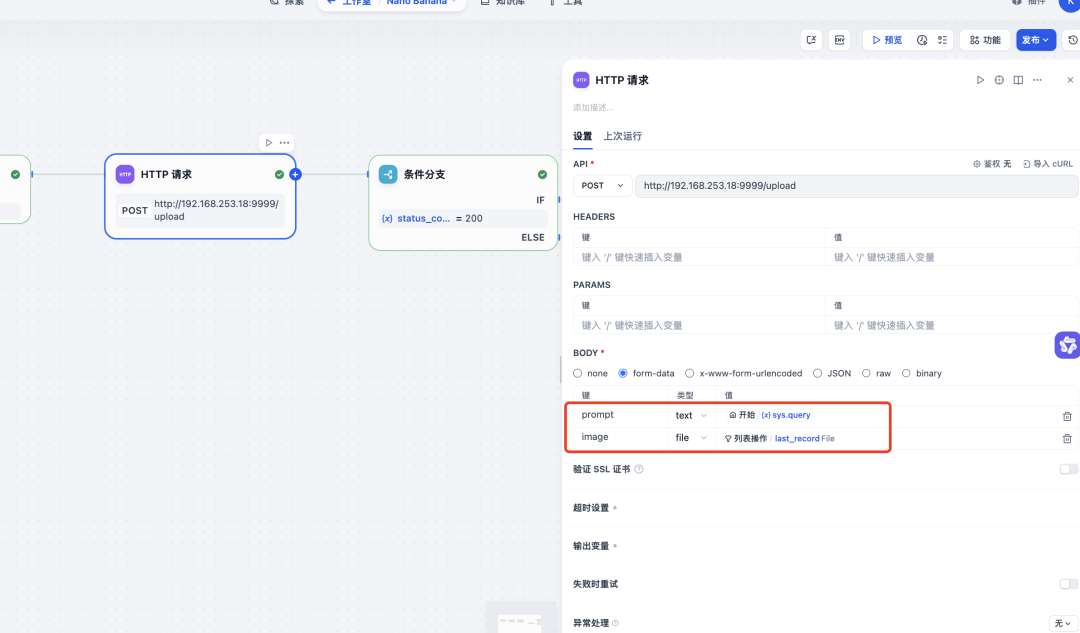
Task: Switch to the 上次运行 tab
Action: click(x=622, y=136)
